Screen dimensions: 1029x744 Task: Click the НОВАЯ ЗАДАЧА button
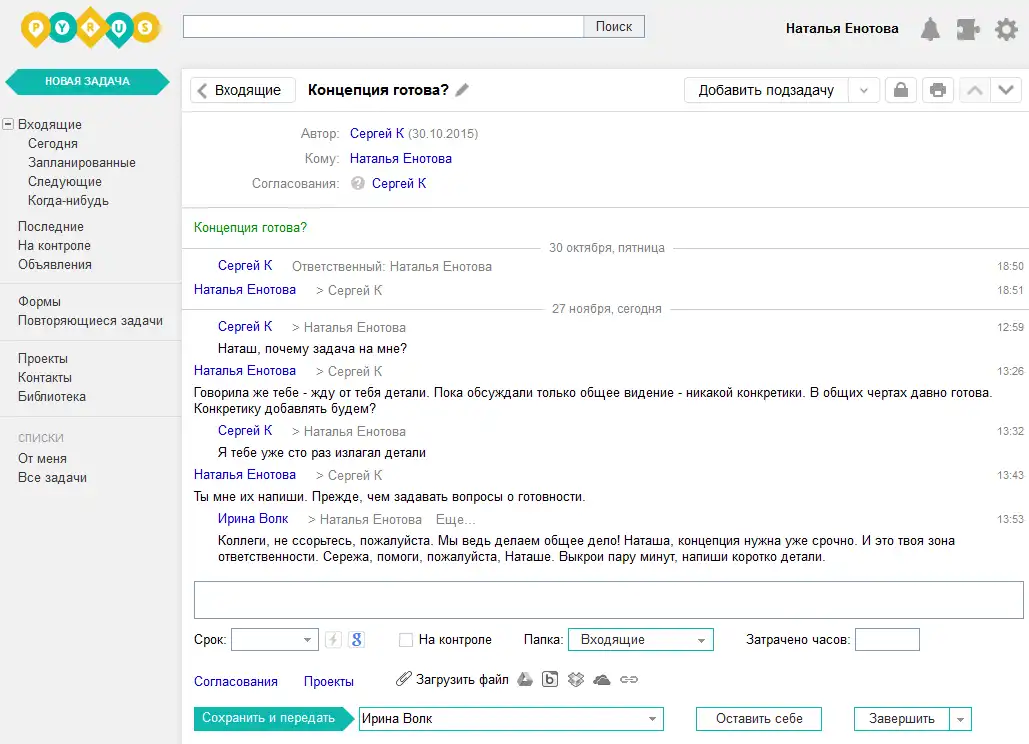pos(87,81)
